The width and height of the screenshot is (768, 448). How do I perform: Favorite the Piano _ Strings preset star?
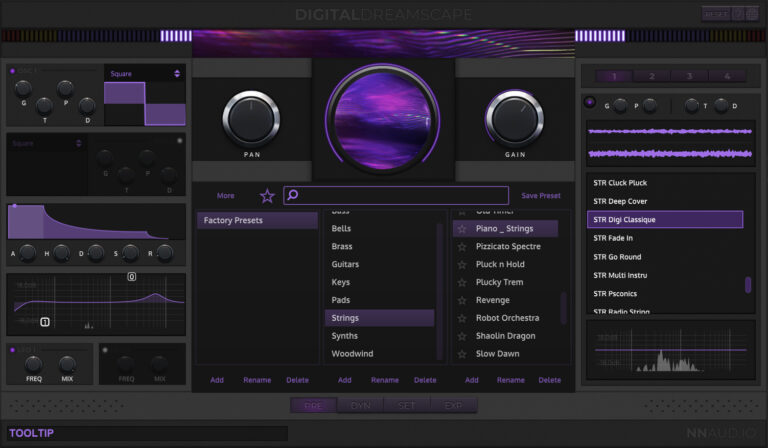[x=461, y=229]
